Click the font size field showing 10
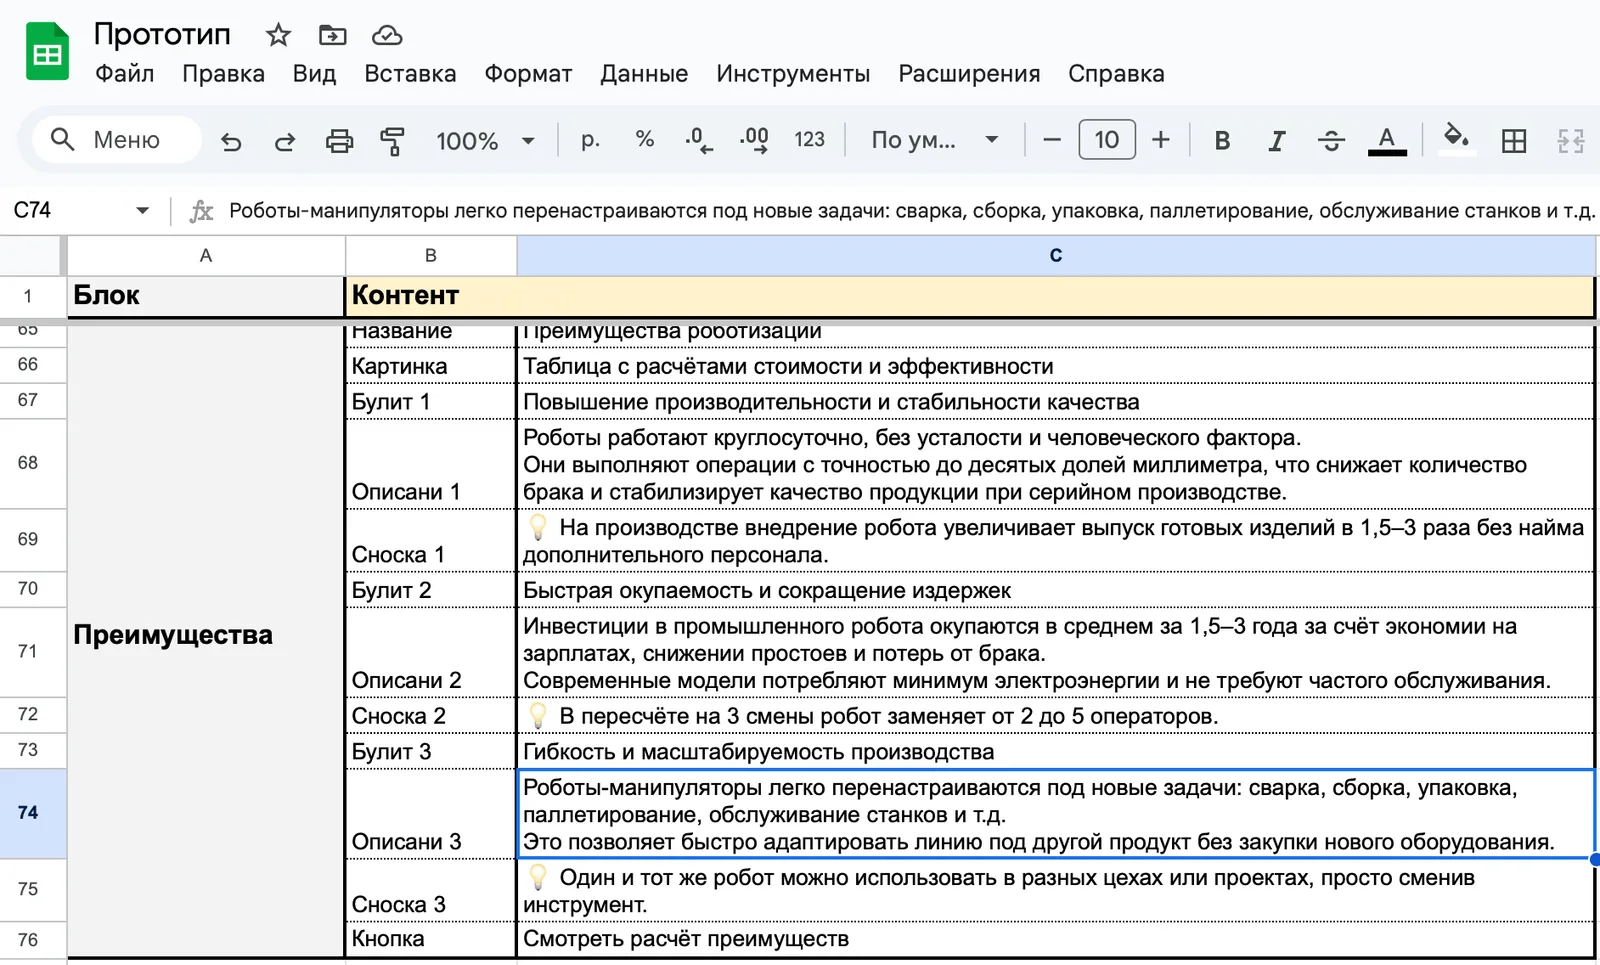1600x965 pixels. point(1106,140)
